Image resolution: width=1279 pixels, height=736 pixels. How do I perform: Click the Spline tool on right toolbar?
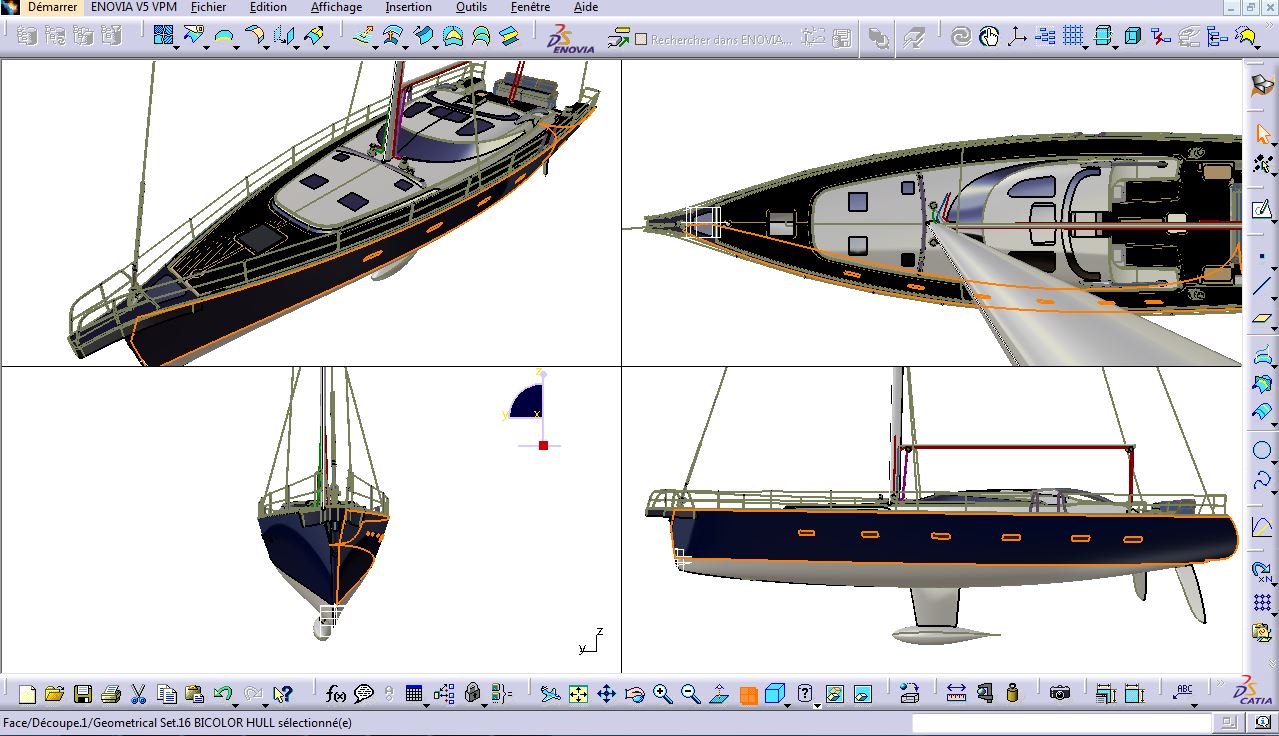(x=1262, y=482)
